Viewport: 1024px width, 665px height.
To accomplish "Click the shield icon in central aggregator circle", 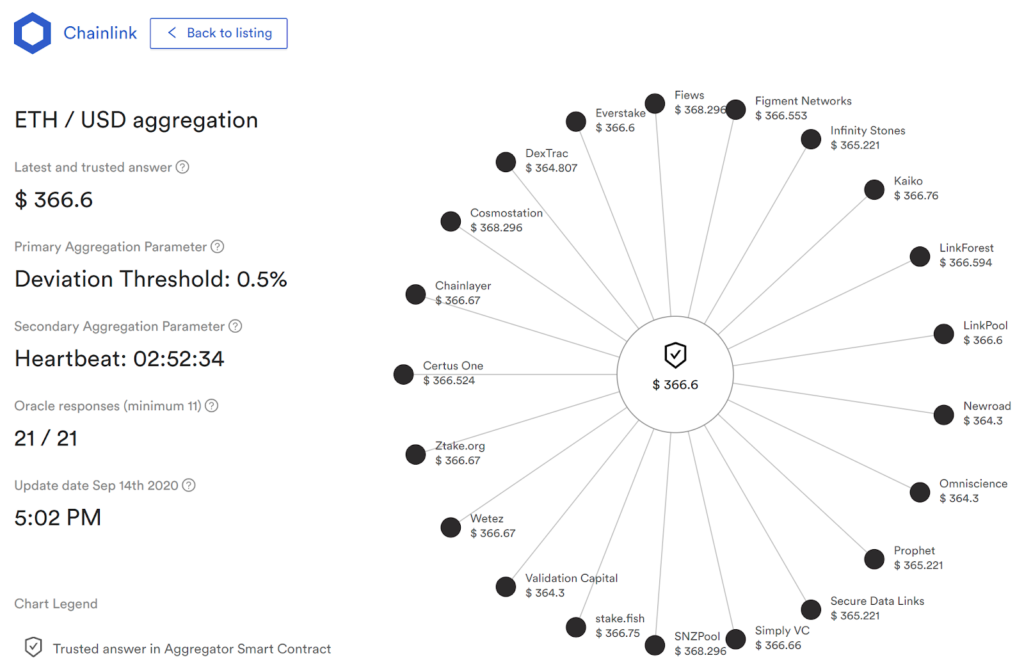I will click(x=675, y=355).
